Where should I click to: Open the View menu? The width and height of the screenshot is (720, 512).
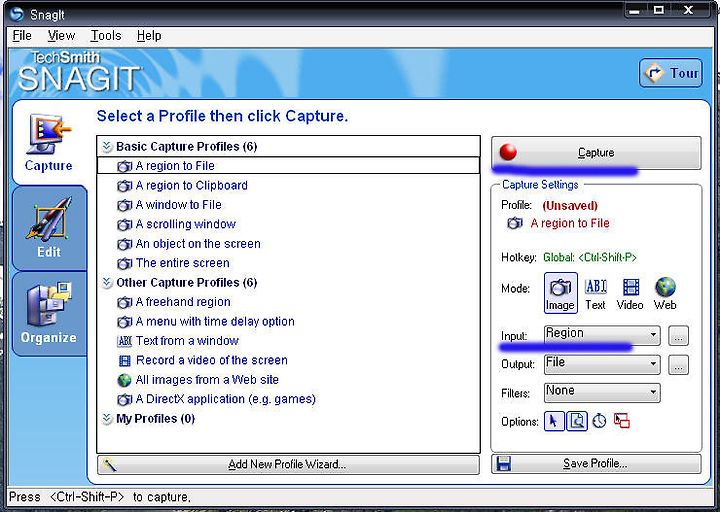pos(61,36)
